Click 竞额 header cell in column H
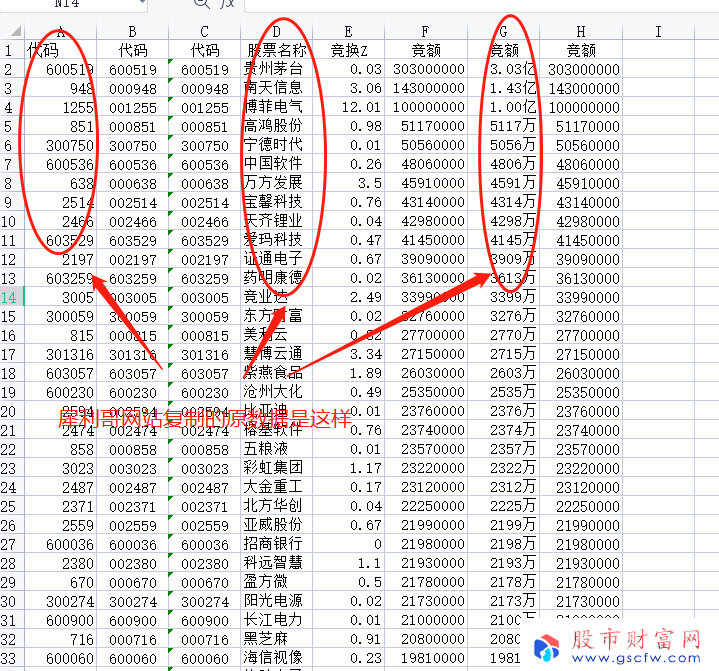The image size is (719, 671). pos(581,50)
